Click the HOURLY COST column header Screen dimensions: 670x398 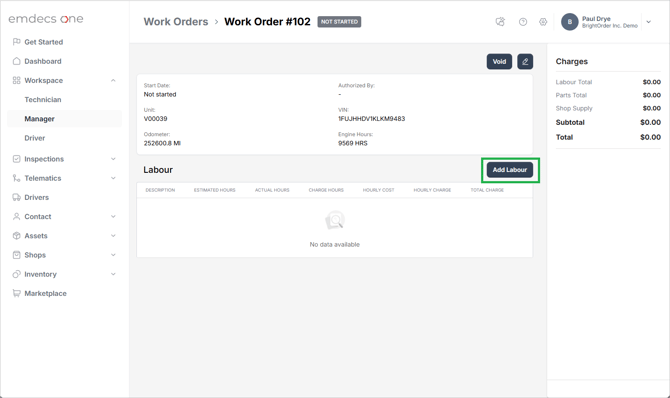[379, 190]
